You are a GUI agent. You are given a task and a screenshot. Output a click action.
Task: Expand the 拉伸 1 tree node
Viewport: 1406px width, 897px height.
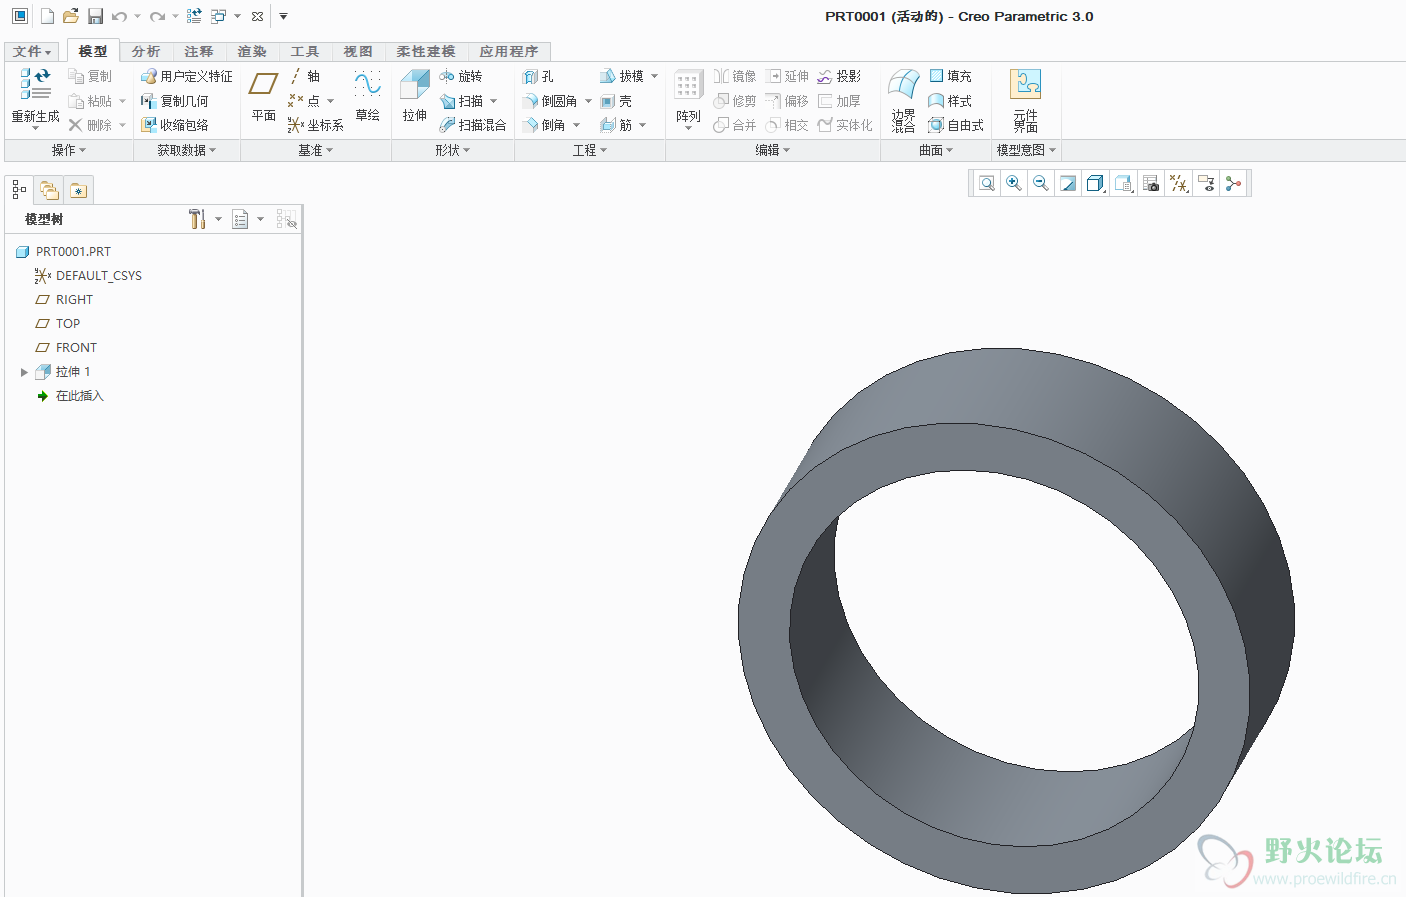(x=24, y=372)
